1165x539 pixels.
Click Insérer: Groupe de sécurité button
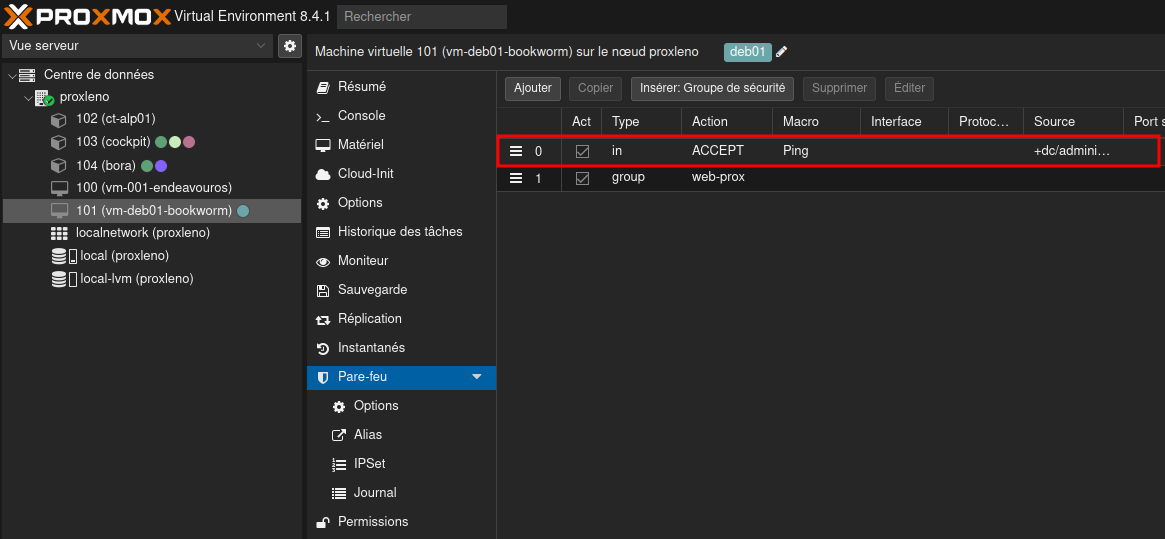(x=712, y=88)
